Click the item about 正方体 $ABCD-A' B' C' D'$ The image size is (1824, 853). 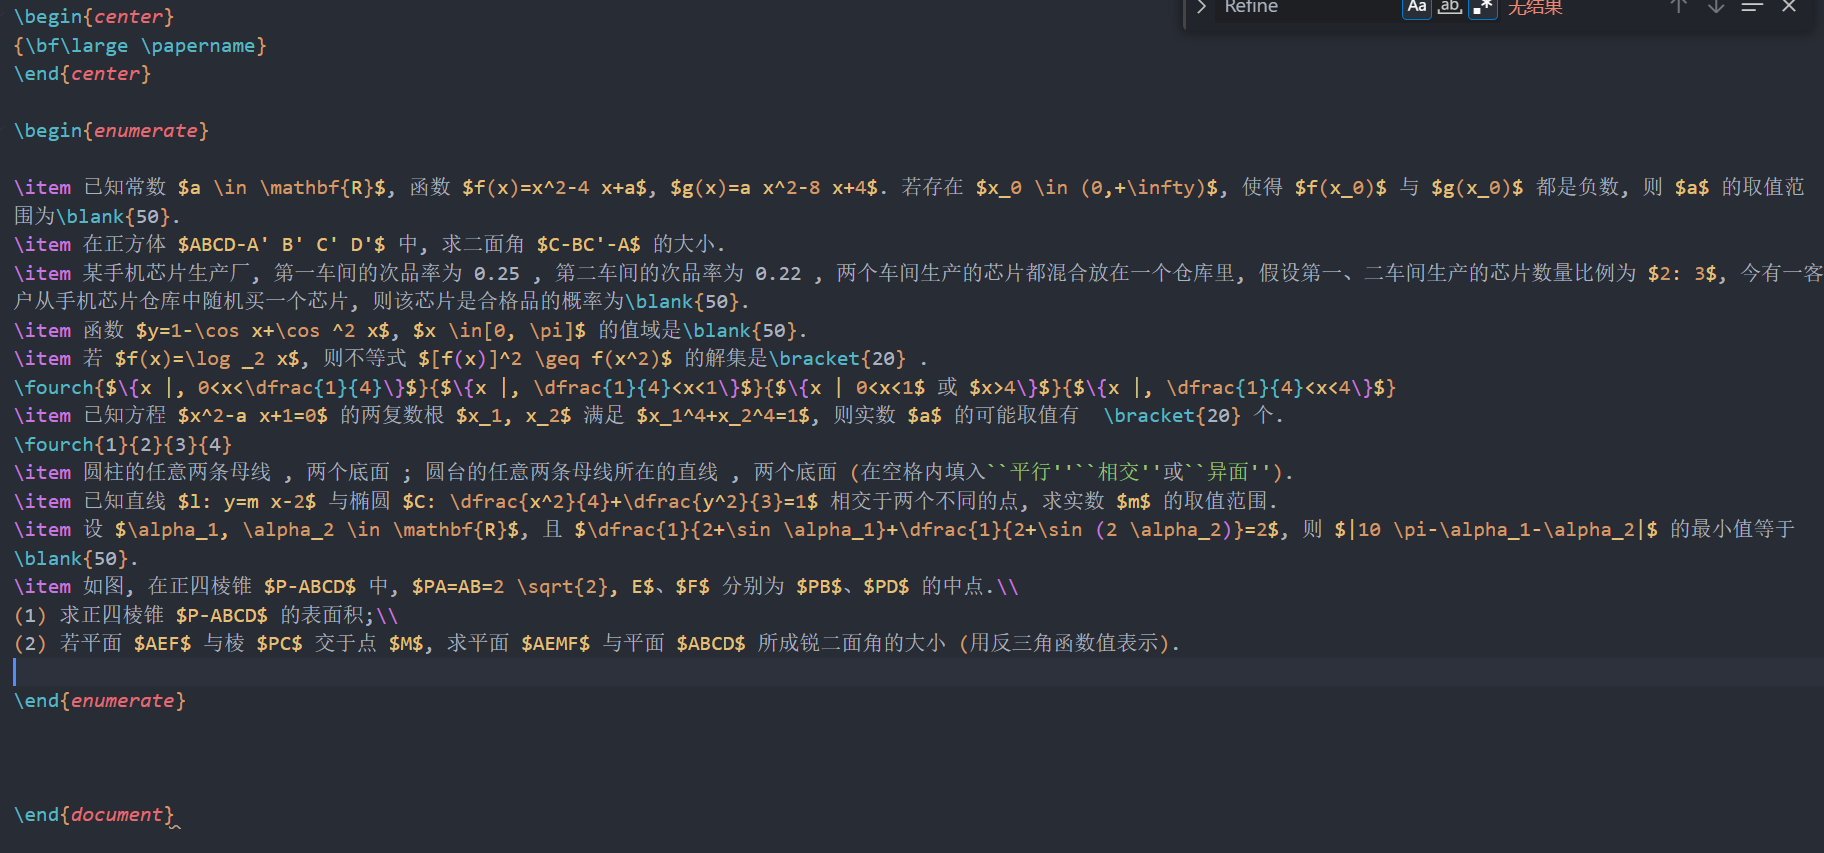point(369,245)
